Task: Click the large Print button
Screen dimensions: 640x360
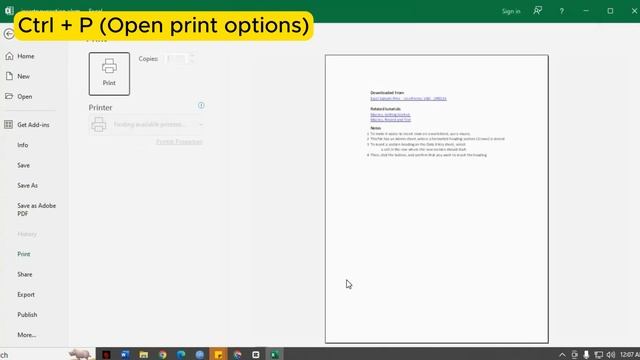Action: click(109, 74)
